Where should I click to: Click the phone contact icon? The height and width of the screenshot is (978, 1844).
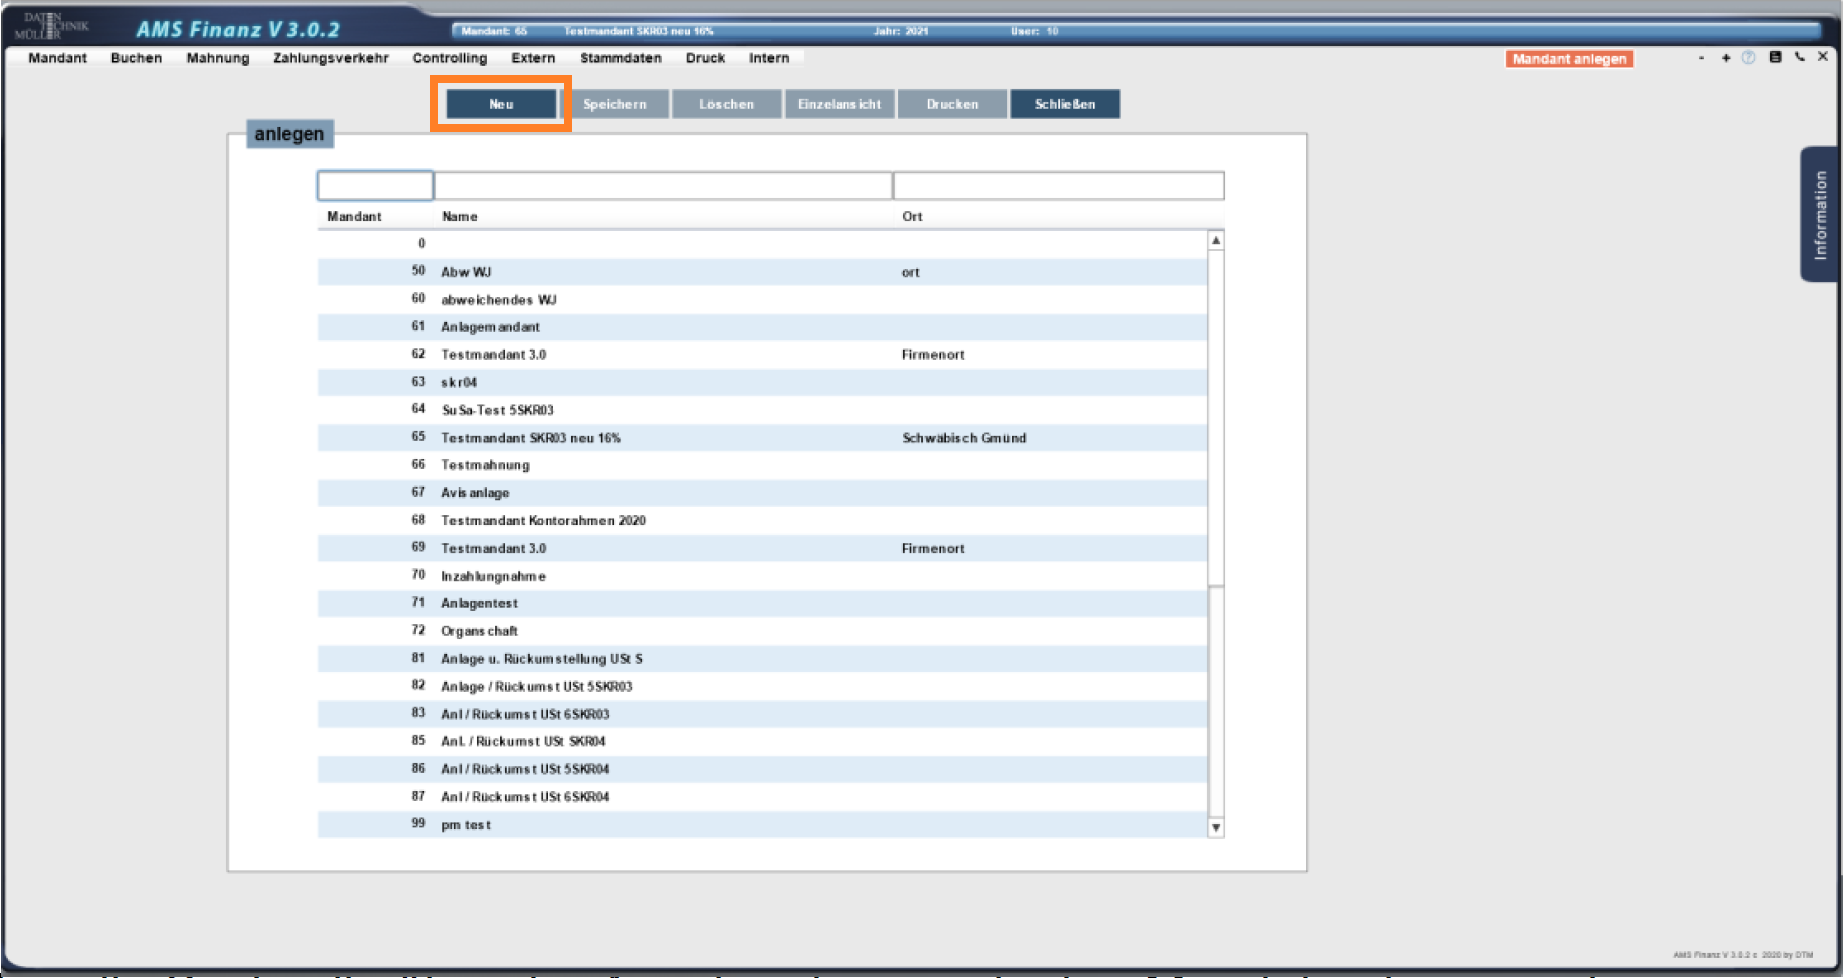pos(1799,58)
